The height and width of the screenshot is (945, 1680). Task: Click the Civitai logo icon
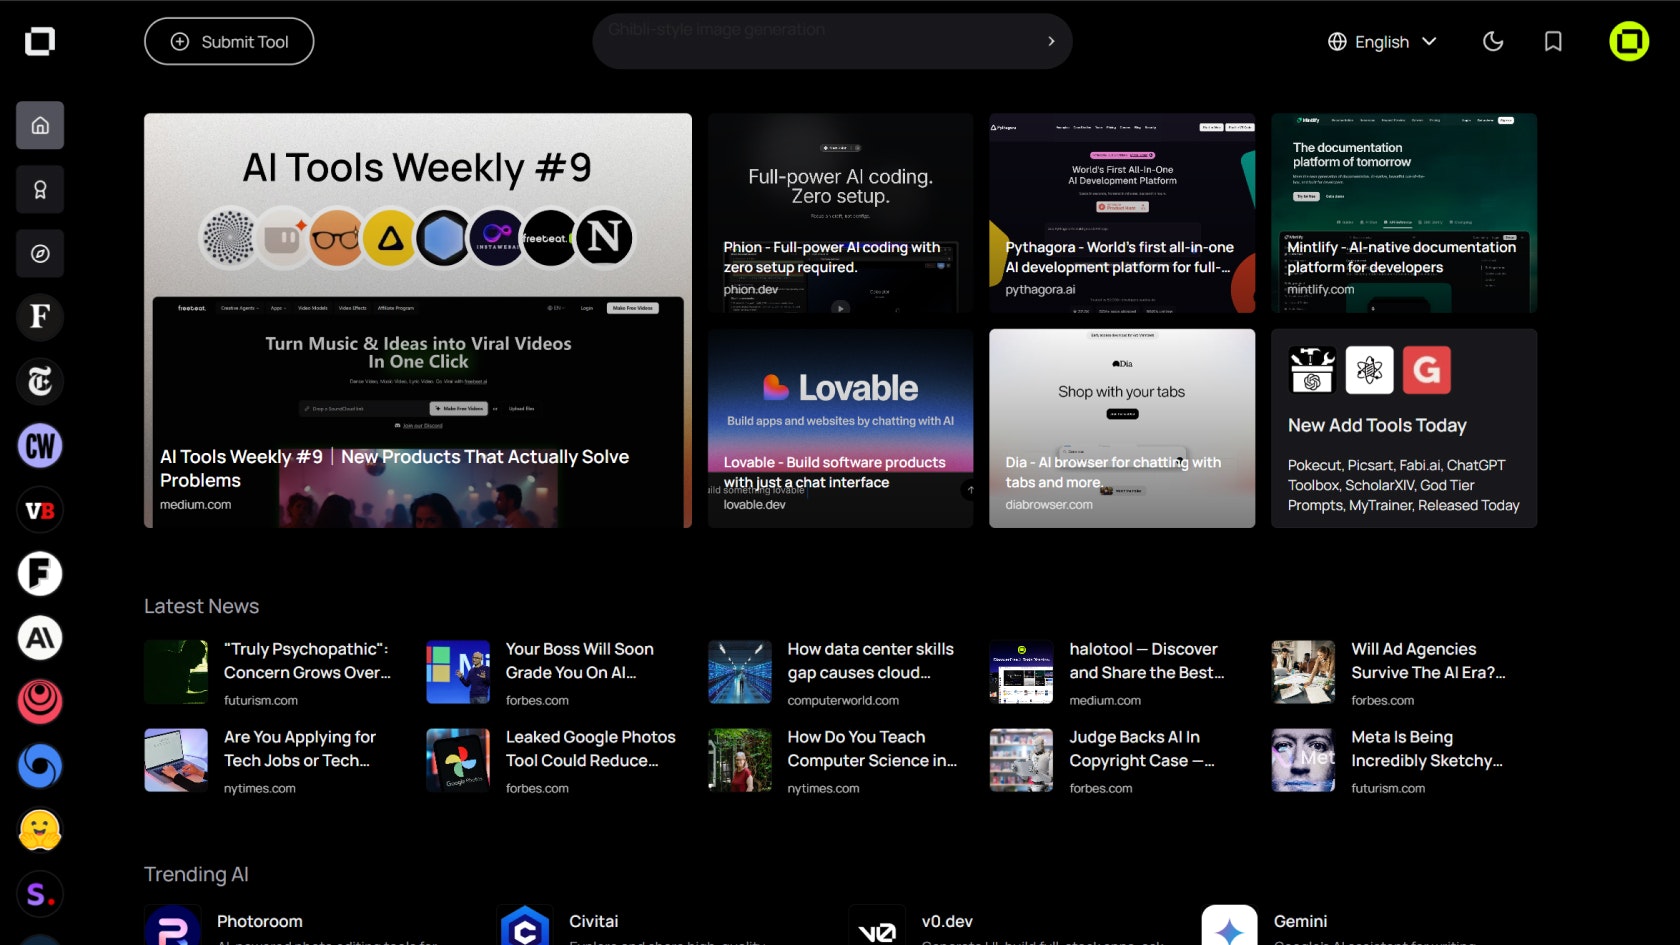[525, 927]
